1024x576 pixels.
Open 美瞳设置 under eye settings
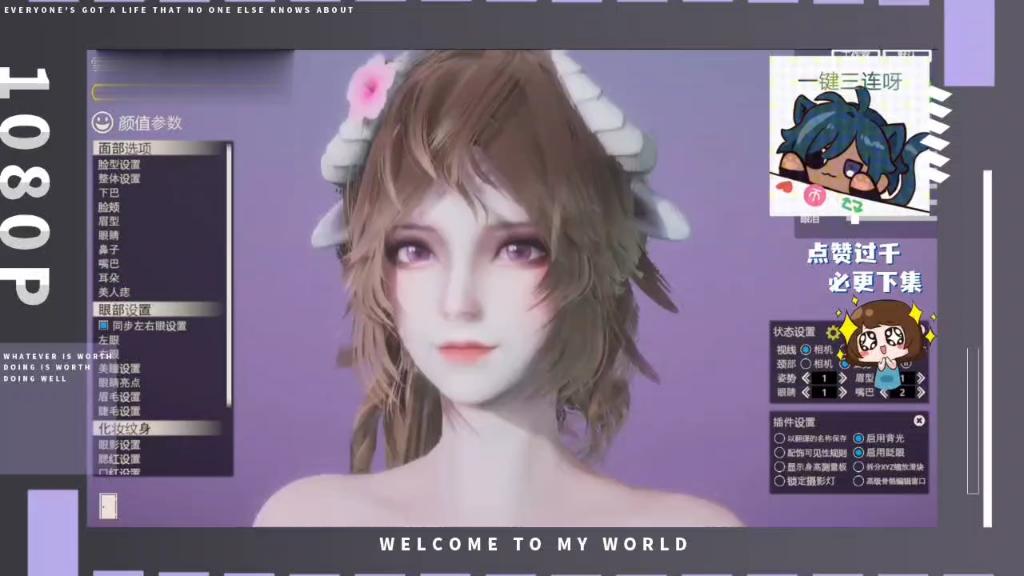[119, 369]
